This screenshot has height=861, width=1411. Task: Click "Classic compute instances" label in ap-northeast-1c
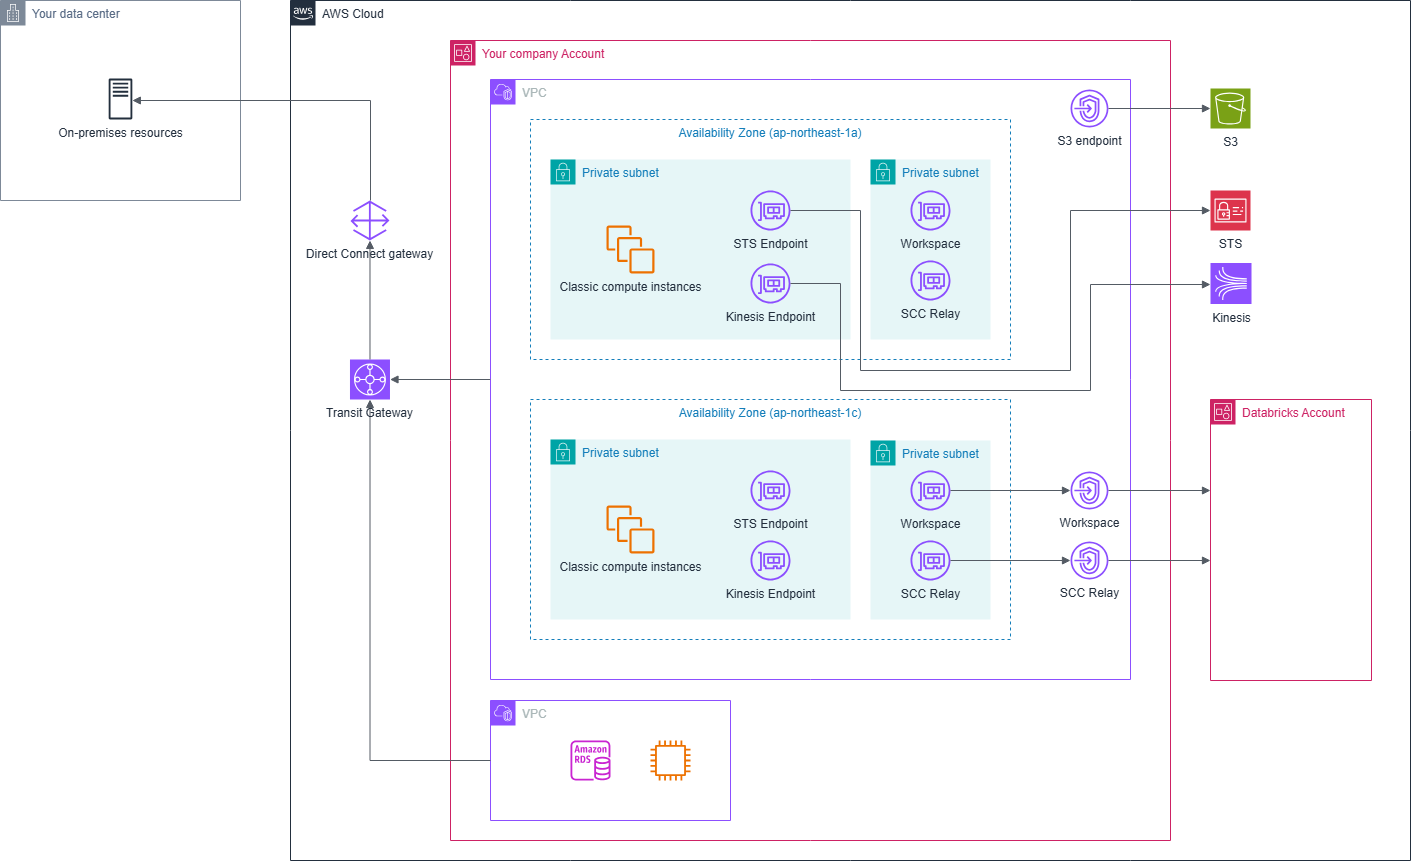[x=631, y=567]
